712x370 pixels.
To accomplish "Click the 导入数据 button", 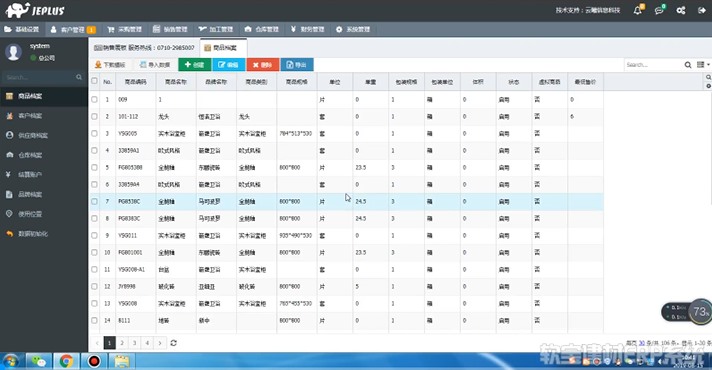I will [x=155, y=65].
